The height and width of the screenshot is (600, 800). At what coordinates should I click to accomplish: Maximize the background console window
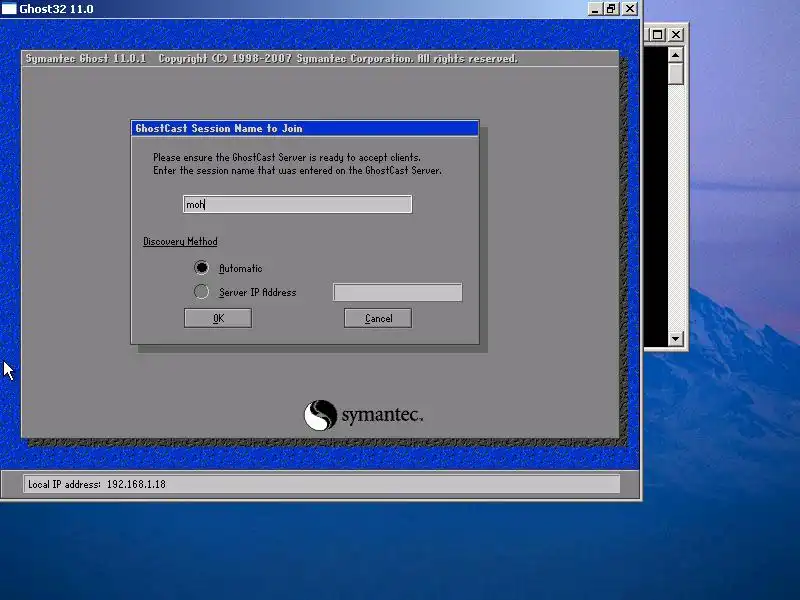(x=658, y=35)
